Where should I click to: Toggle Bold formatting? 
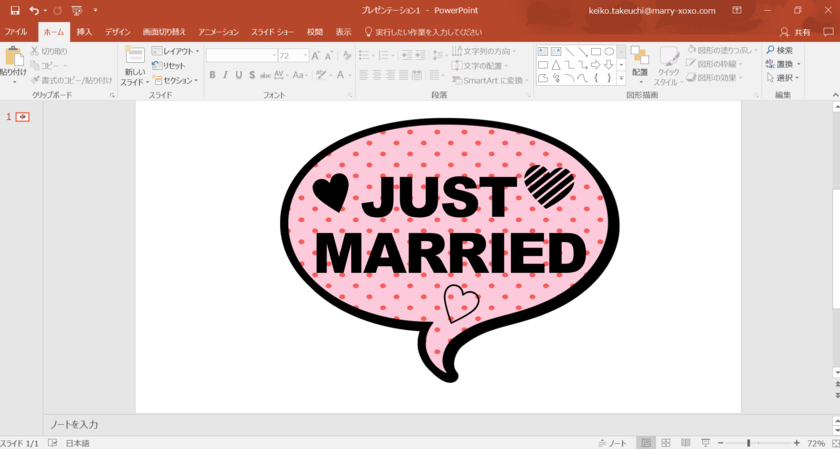(x=212, y=75)
